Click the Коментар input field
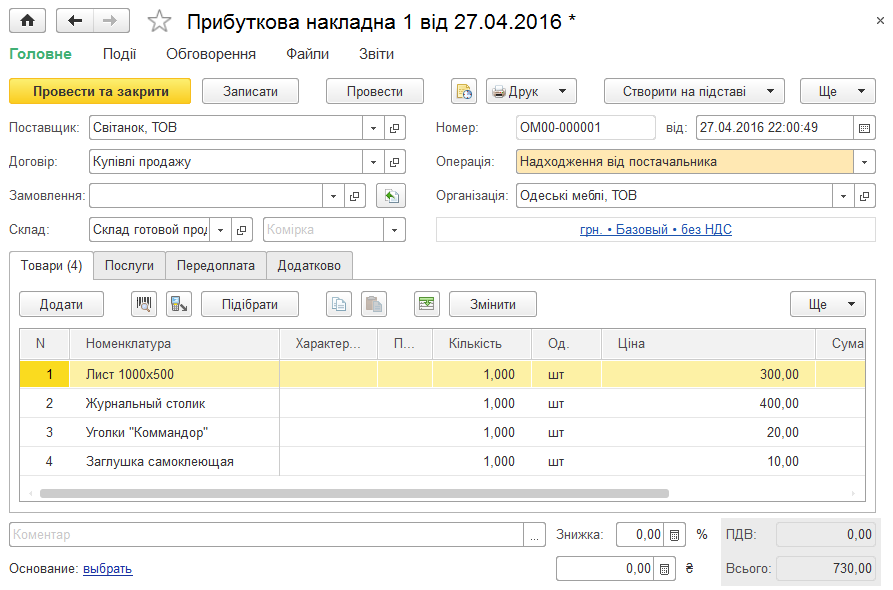This screenshot has height=590, width=893. click(267, 535)
